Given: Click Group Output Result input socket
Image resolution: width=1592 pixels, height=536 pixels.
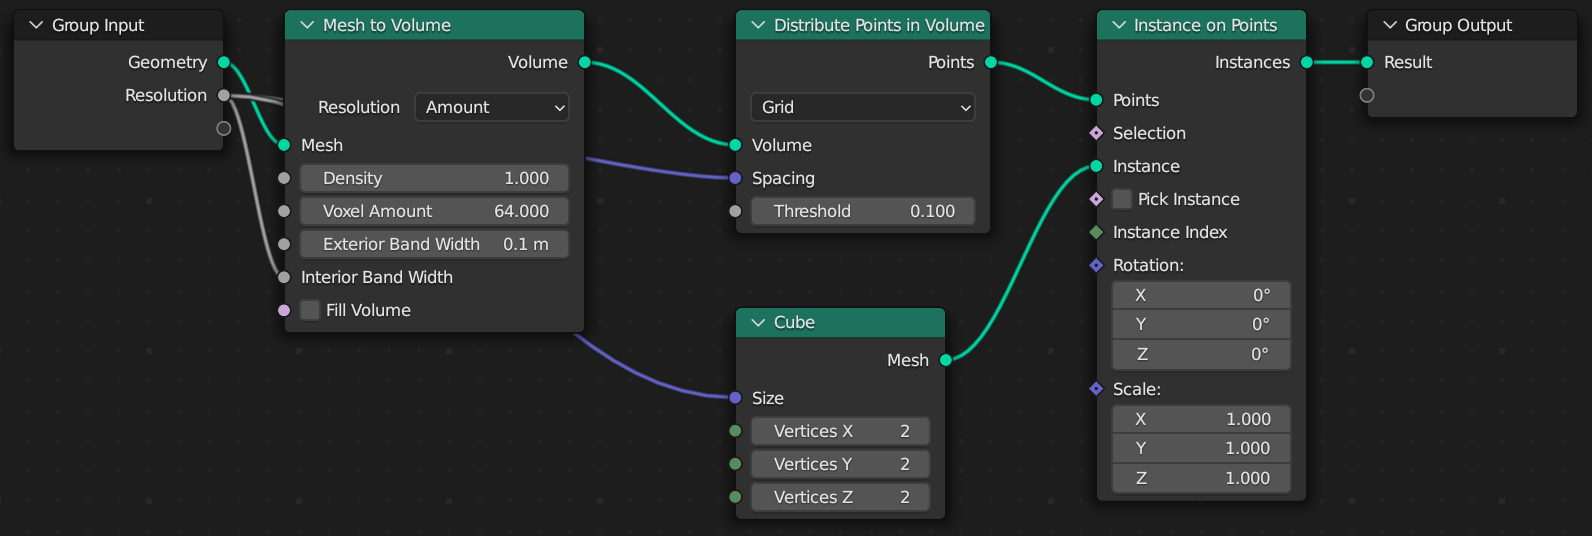Looking at the screenshot, I should 1367,62.
